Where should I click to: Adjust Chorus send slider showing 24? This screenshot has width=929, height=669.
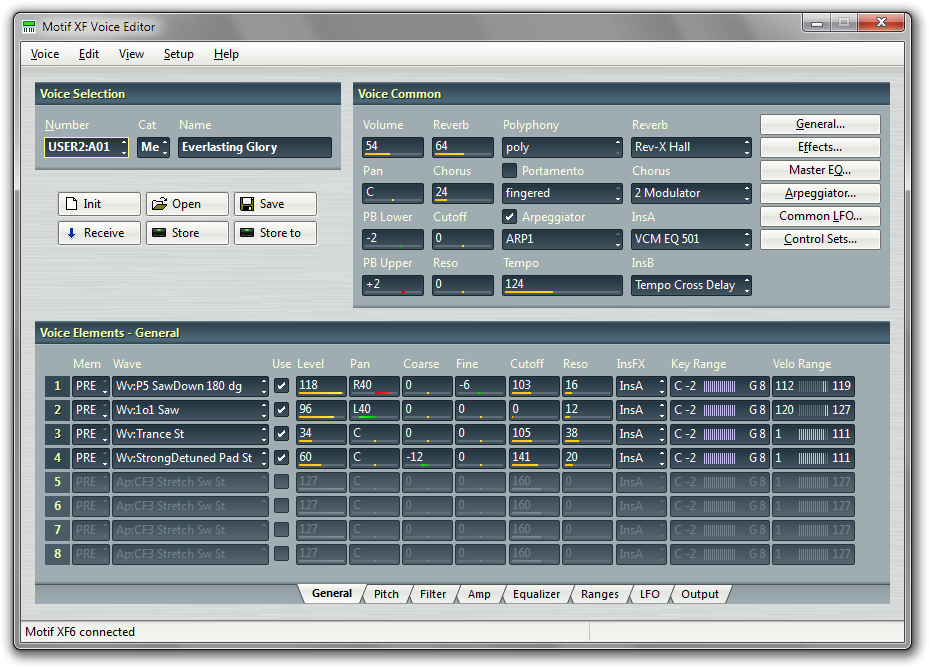coord(463,193)
